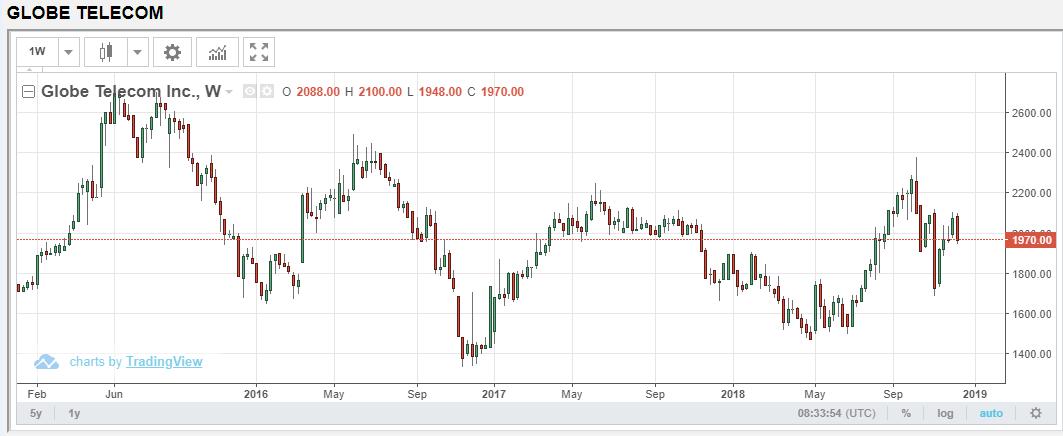This screenshot has width=1063, height=436.
Task: Click the 1970.00 current price label
Action: tap(1032, 240)
